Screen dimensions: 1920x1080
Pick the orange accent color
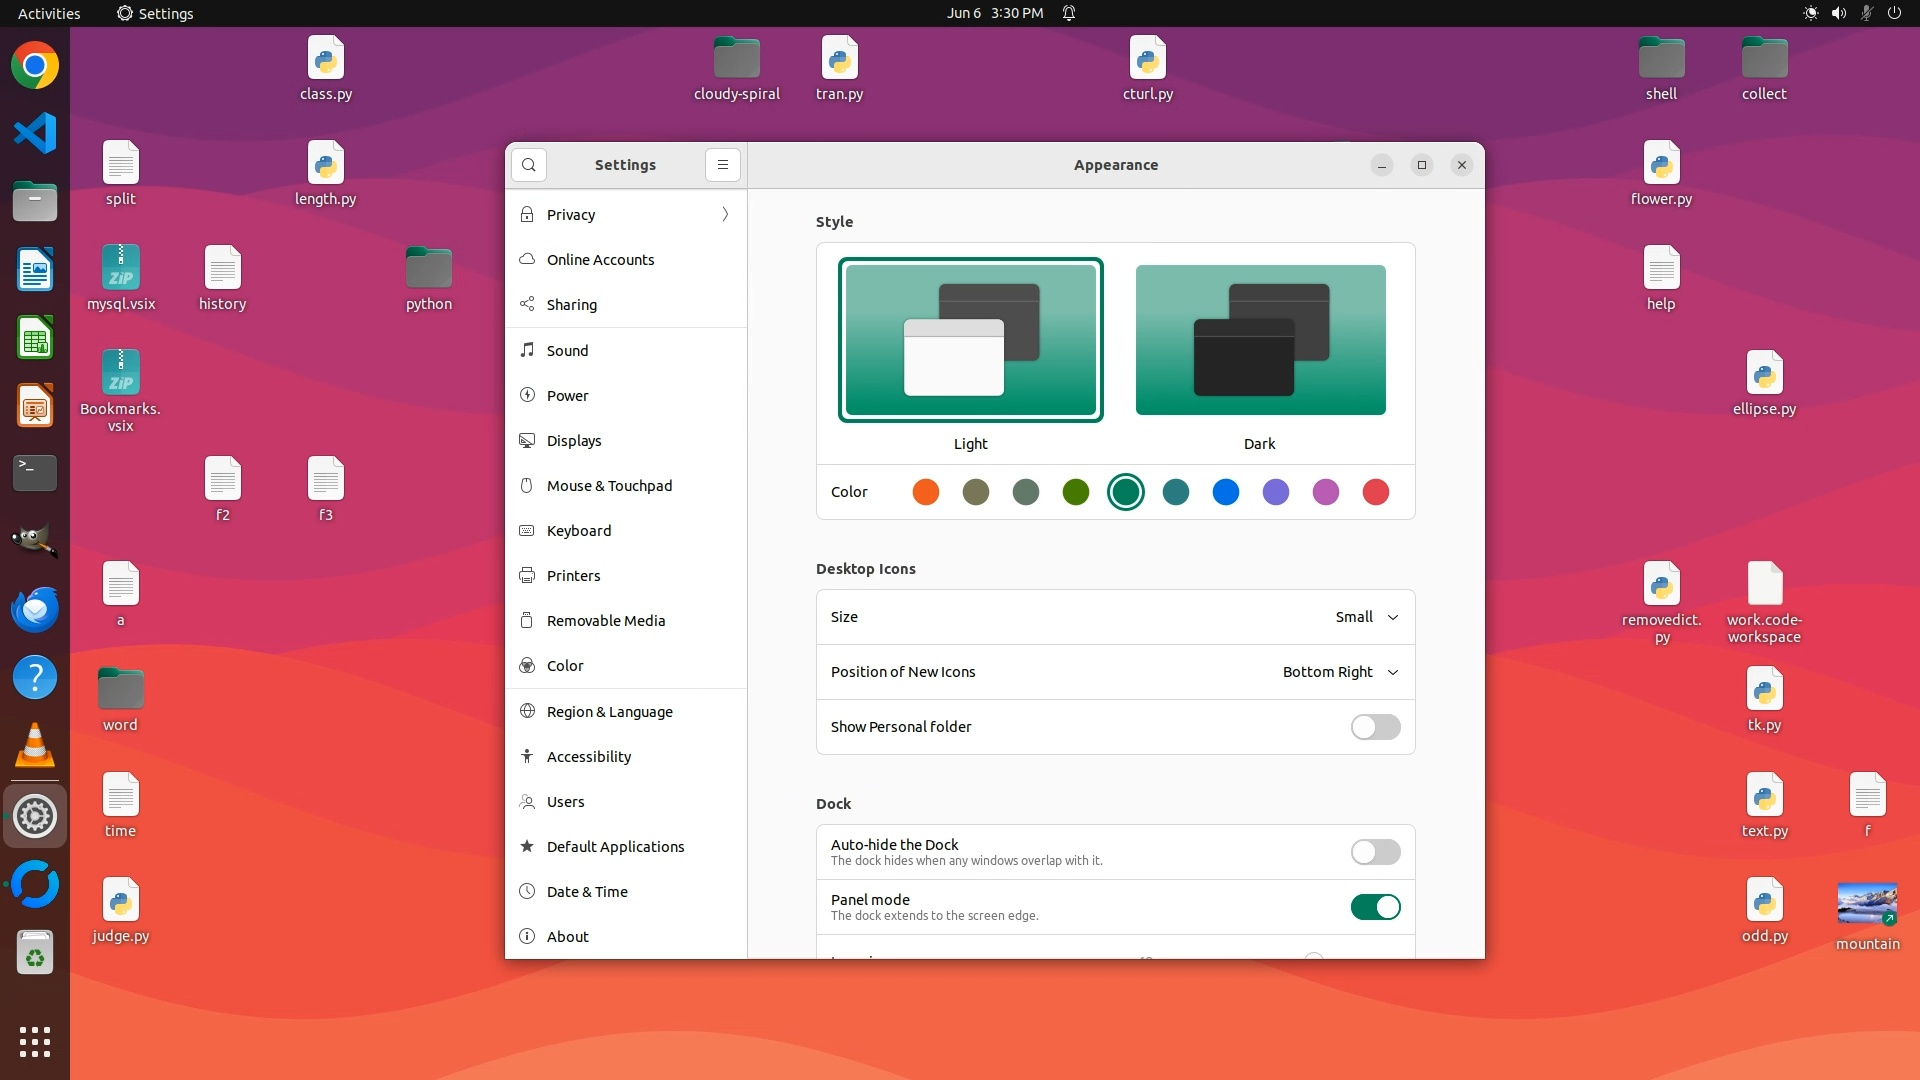pos(926,492)
